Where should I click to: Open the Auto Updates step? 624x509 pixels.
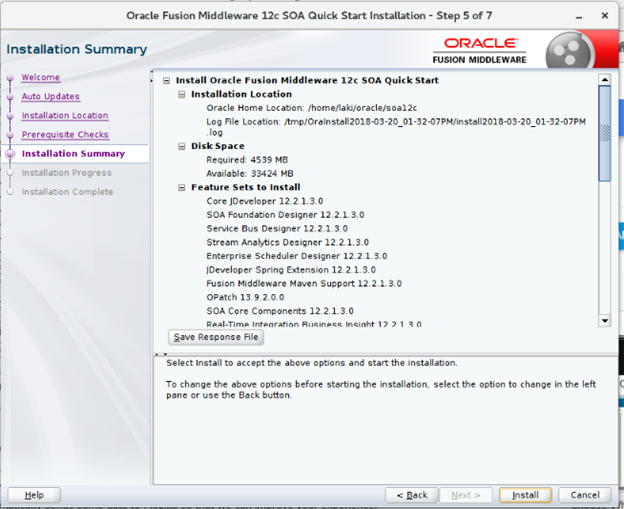(50, 96)
